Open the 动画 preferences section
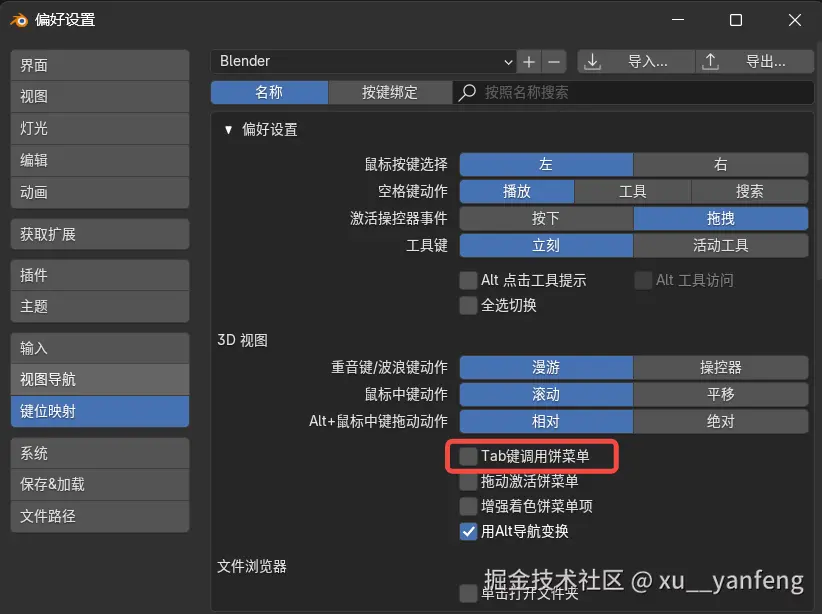This screenshot has height=614, width=822. [x=100, y=192]
